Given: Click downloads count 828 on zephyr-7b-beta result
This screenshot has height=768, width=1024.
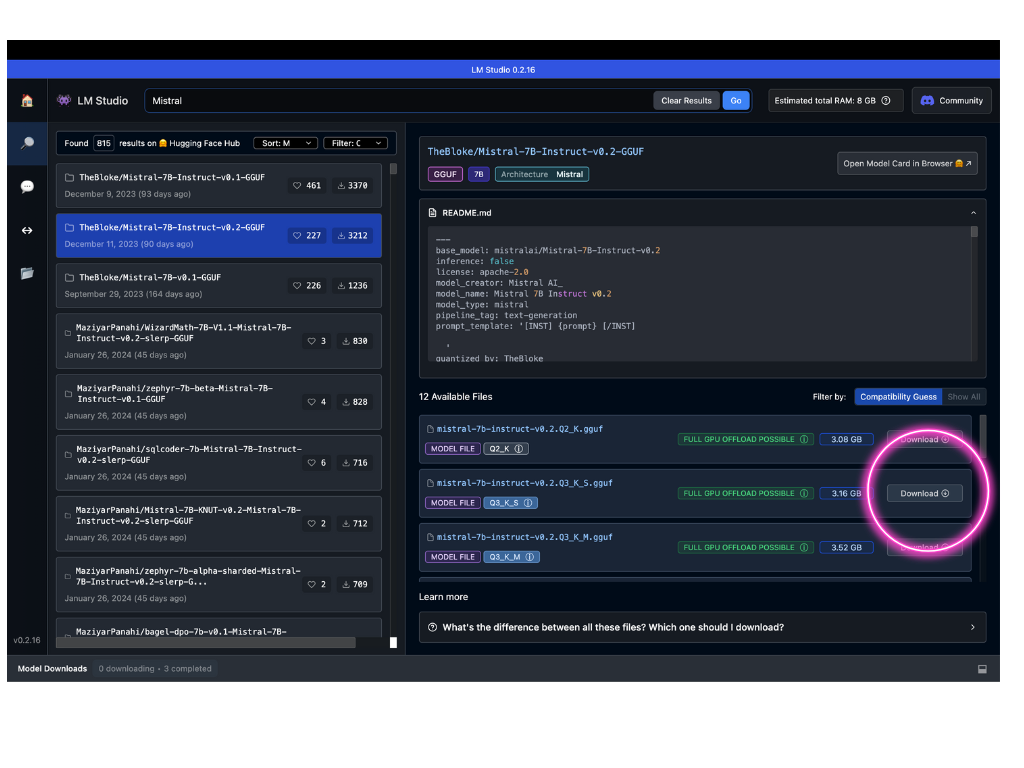Looking at the screenshot, I should point(355,402).
